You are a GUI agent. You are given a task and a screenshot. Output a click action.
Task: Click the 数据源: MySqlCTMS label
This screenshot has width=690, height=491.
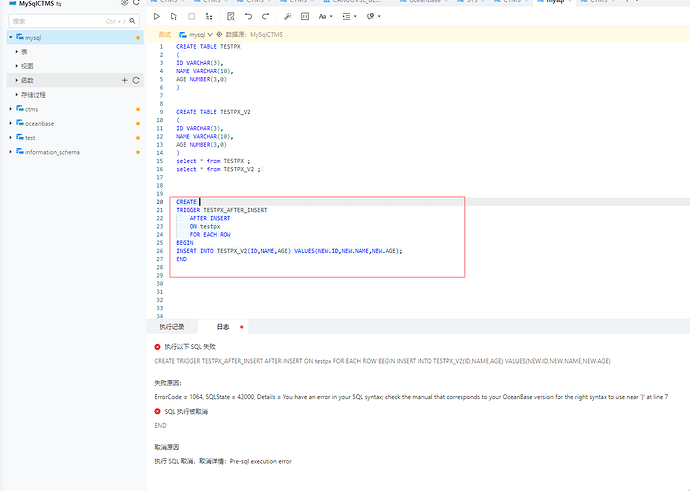(x=254, y=34)
